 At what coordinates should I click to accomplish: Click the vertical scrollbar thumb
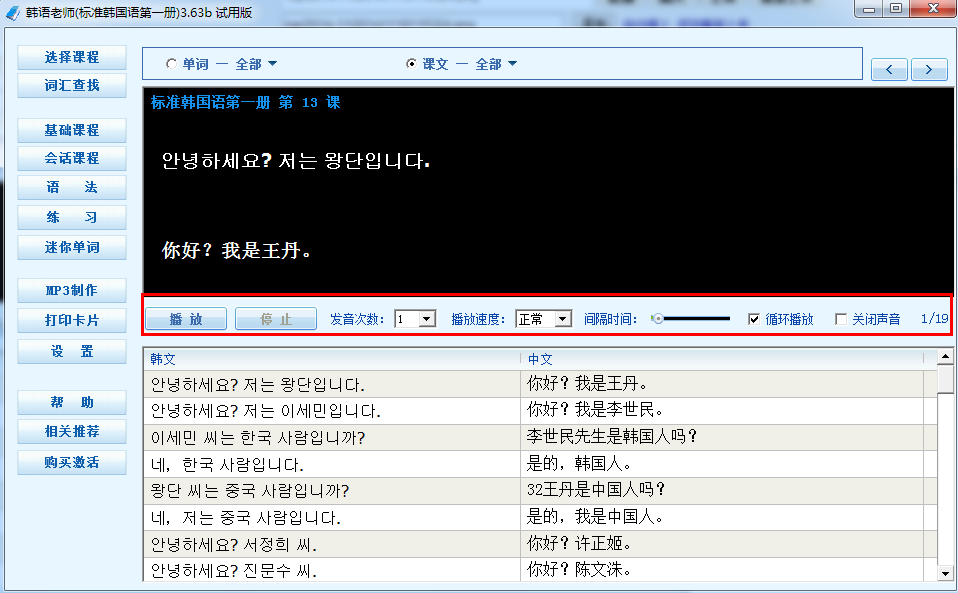(x=946, y=380)
